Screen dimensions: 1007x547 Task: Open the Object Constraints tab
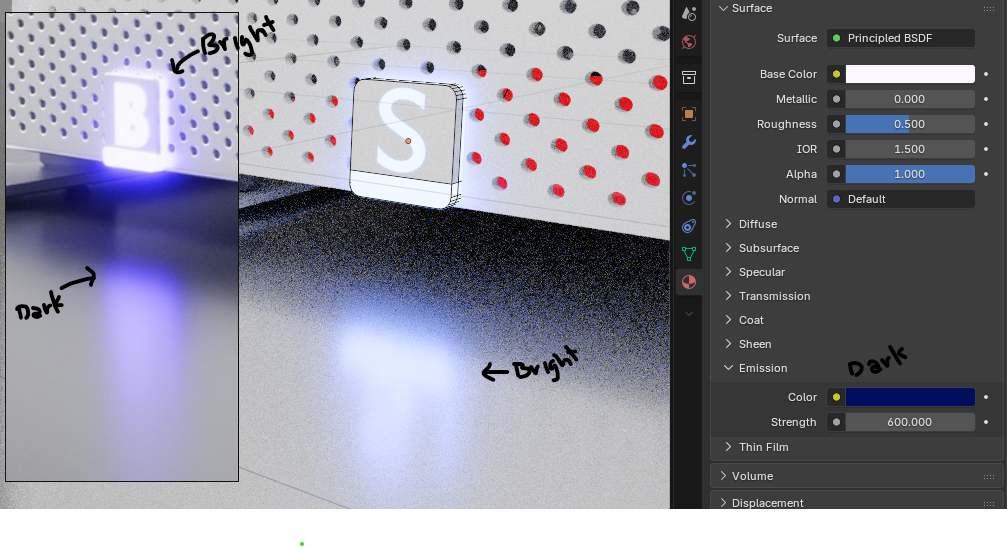[688, 226]
